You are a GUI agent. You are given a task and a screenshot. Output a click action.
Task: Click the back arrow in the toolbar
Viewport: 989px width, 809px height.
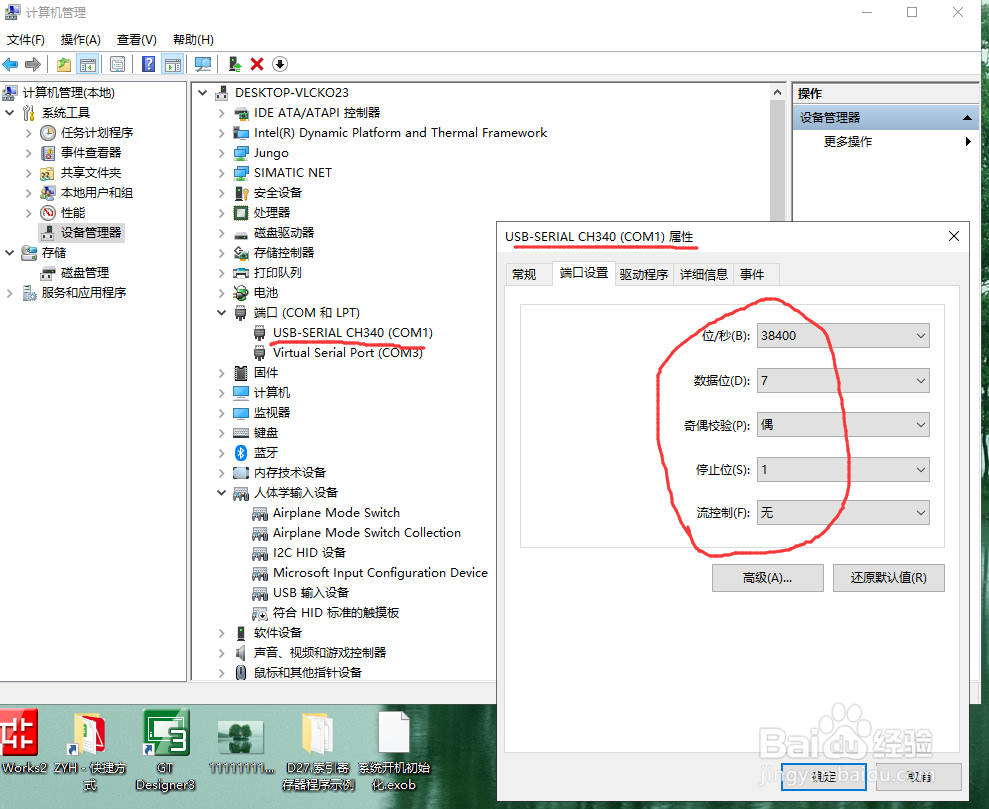tap(10, 64)
